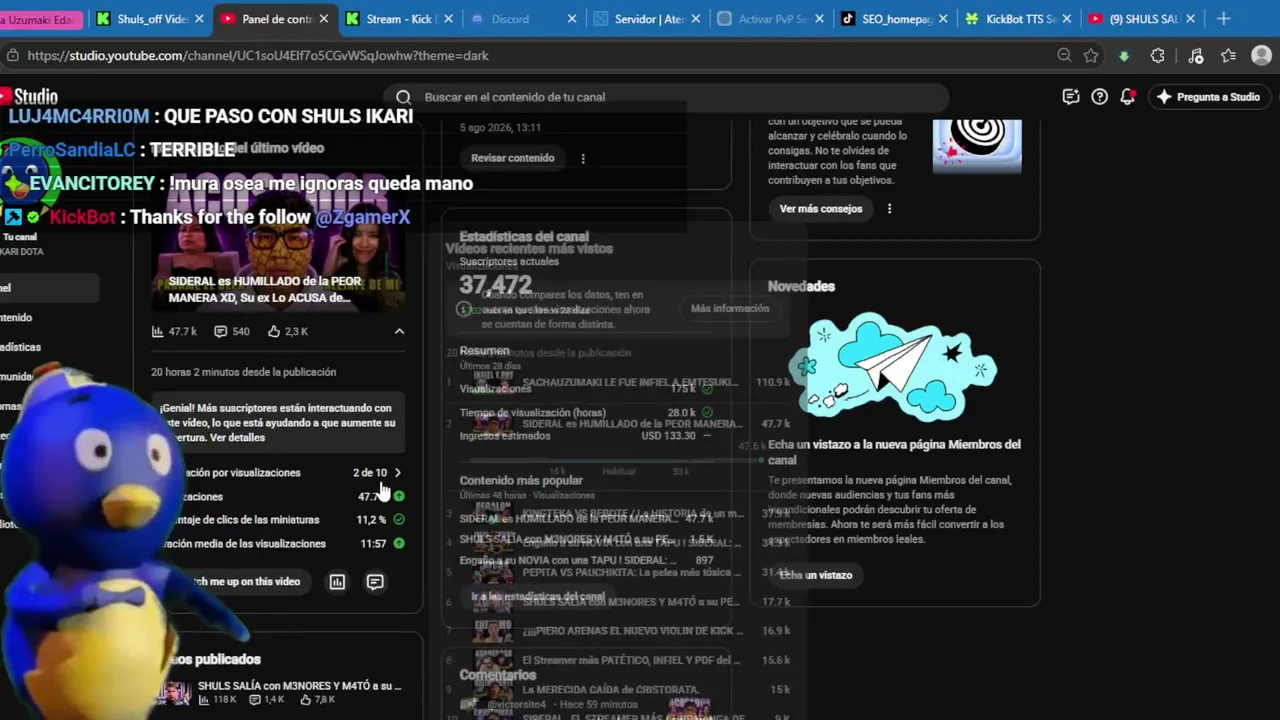Viewport: 1280px width, 720px height.
Task: Close the Discord browser tab
Action: tap(572, 19)
